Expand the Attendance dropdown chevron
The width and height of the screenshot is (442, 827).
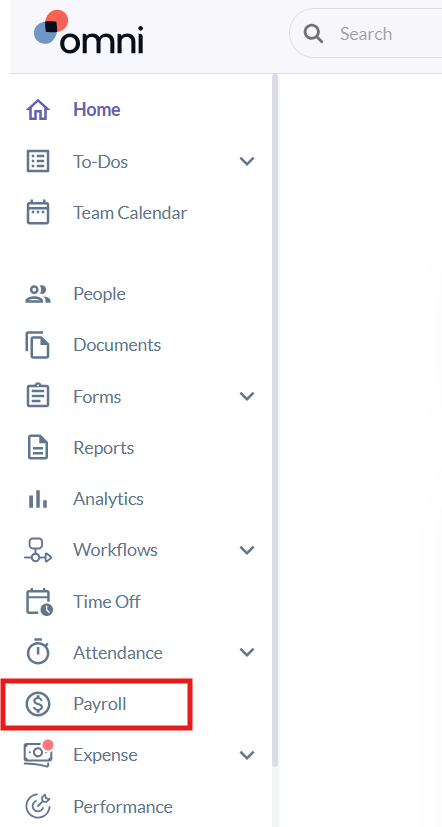(x=247, y=652)
